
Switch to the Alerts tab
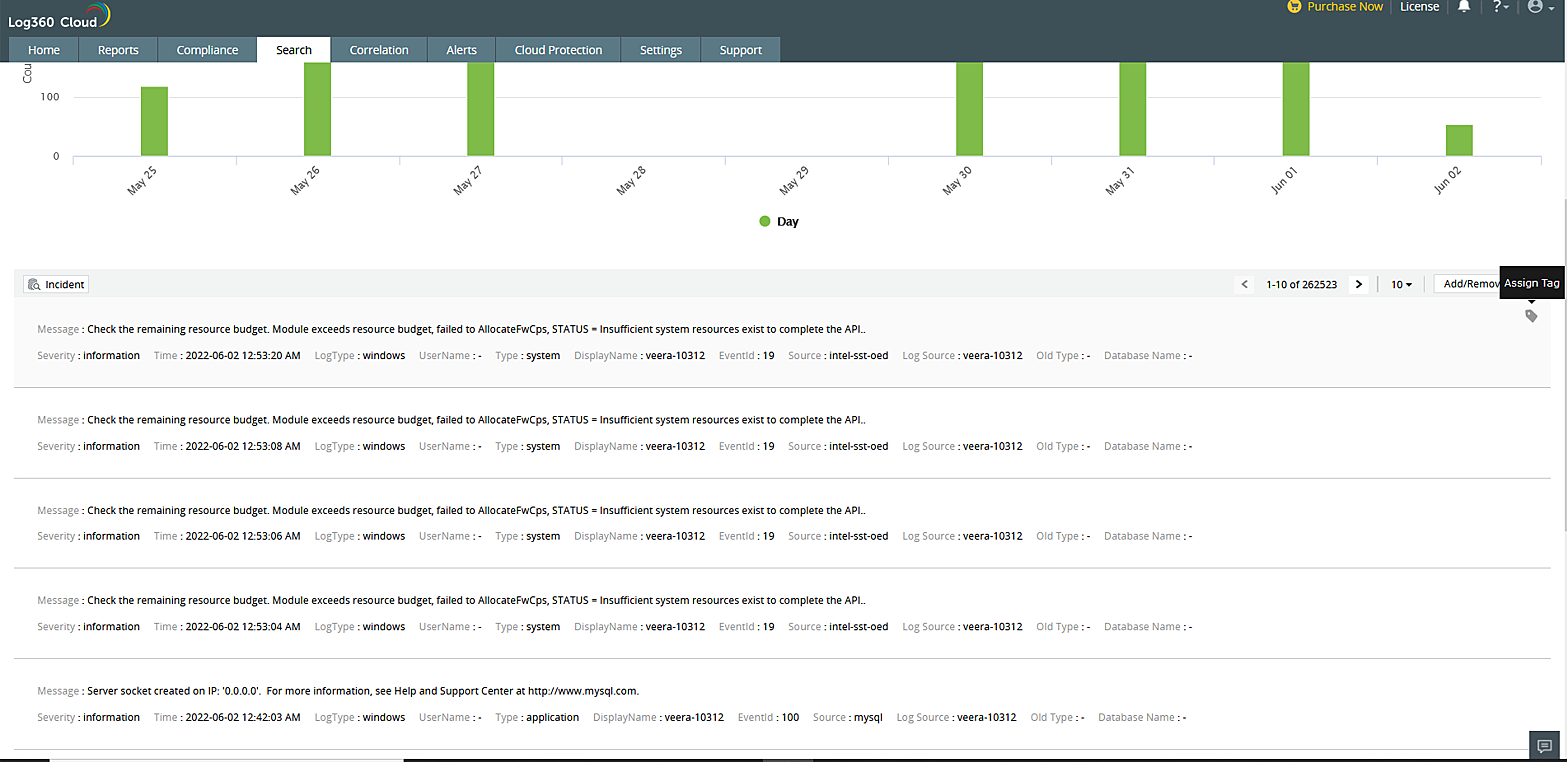[x=462, y=50]
